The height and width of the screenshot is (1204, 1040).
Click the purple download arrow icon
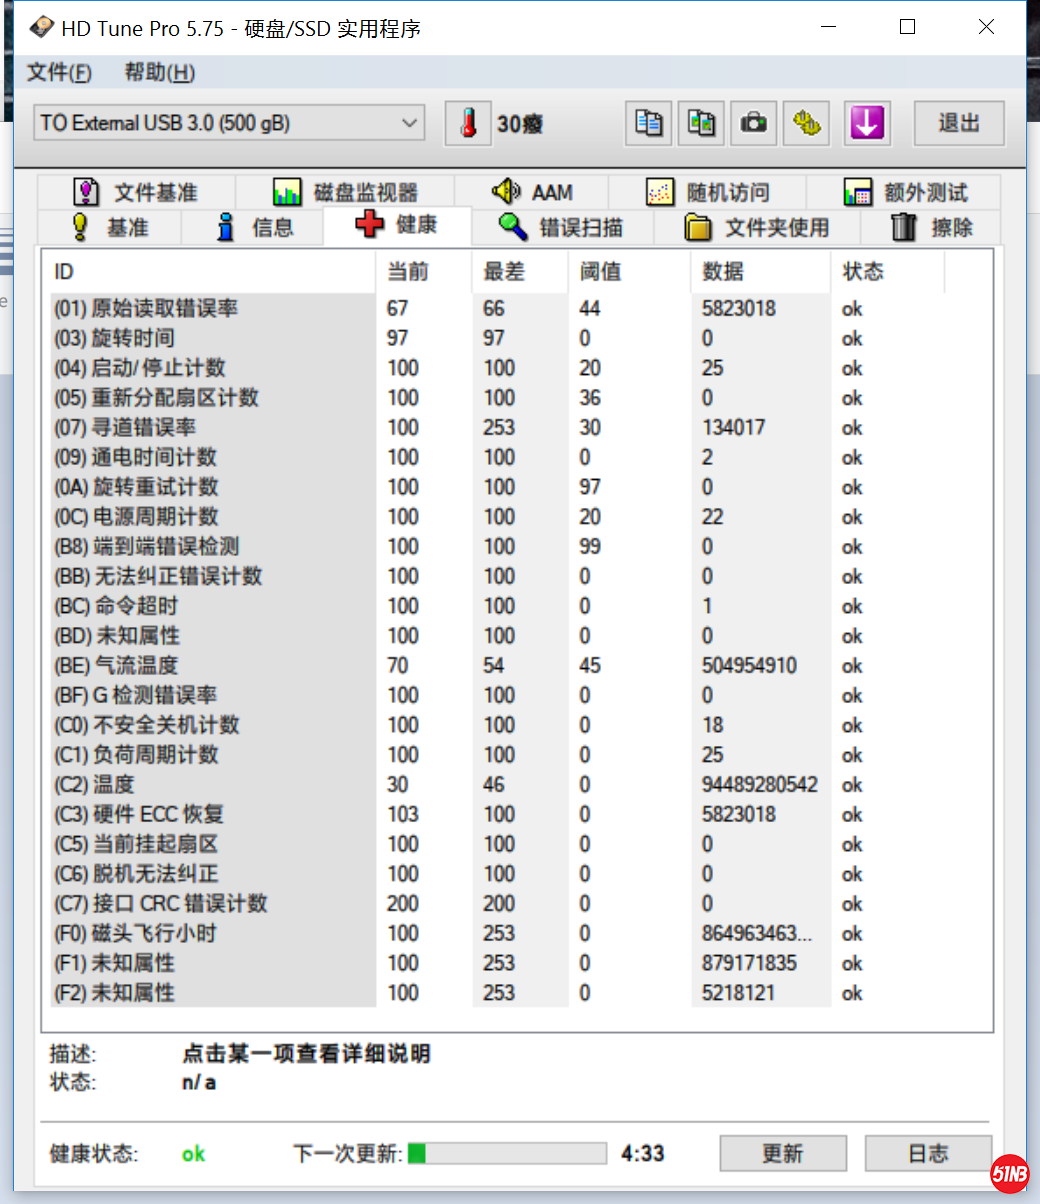coord(866,124)
